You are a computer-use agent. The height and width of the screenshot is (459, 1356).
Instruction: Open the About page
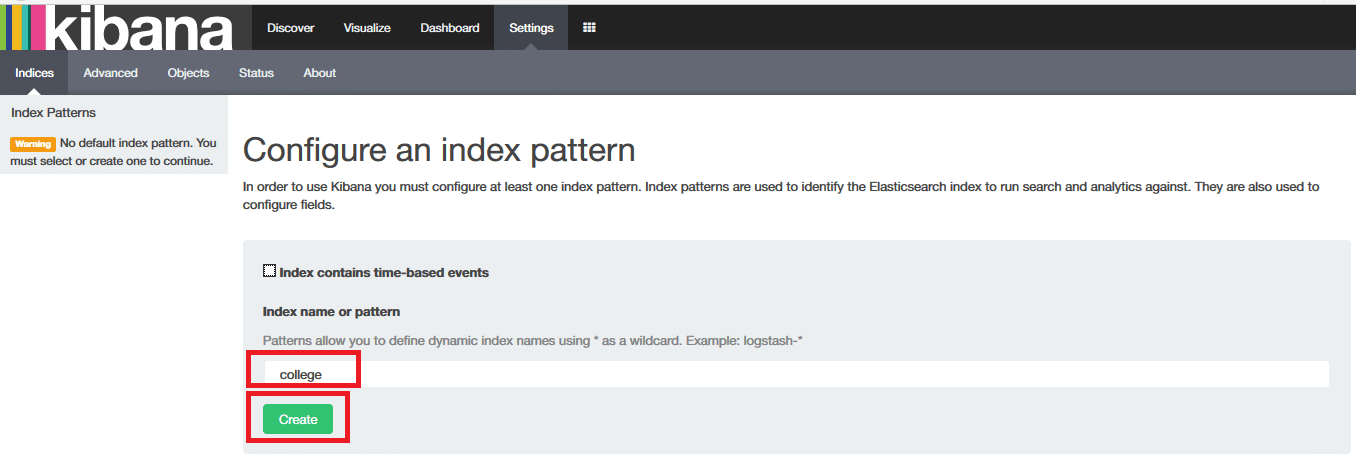coord(320,73)
